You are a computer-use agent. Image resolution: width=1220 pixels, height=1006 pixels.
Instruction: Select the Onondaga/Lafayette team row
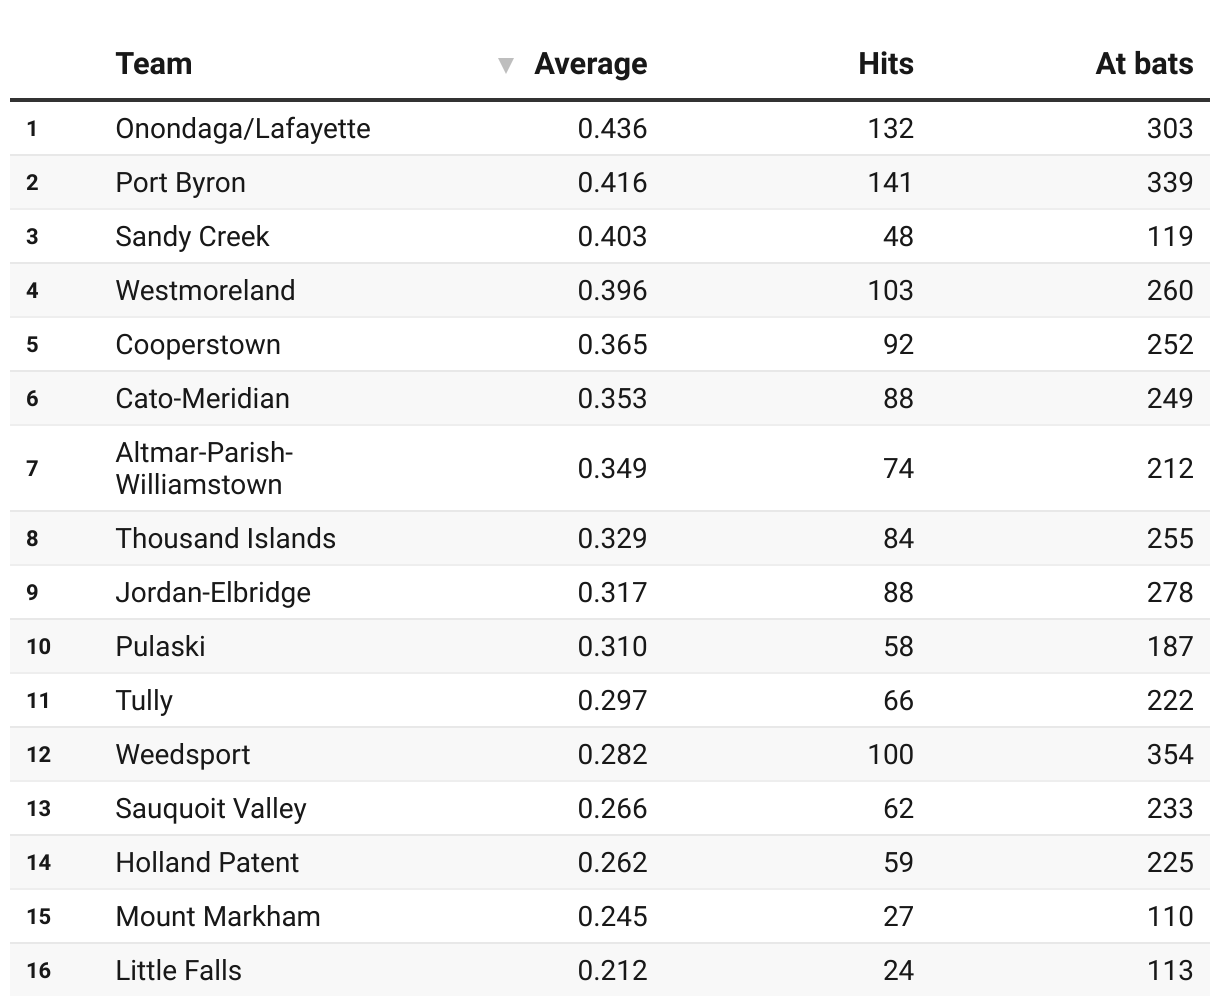coord(610,128)
